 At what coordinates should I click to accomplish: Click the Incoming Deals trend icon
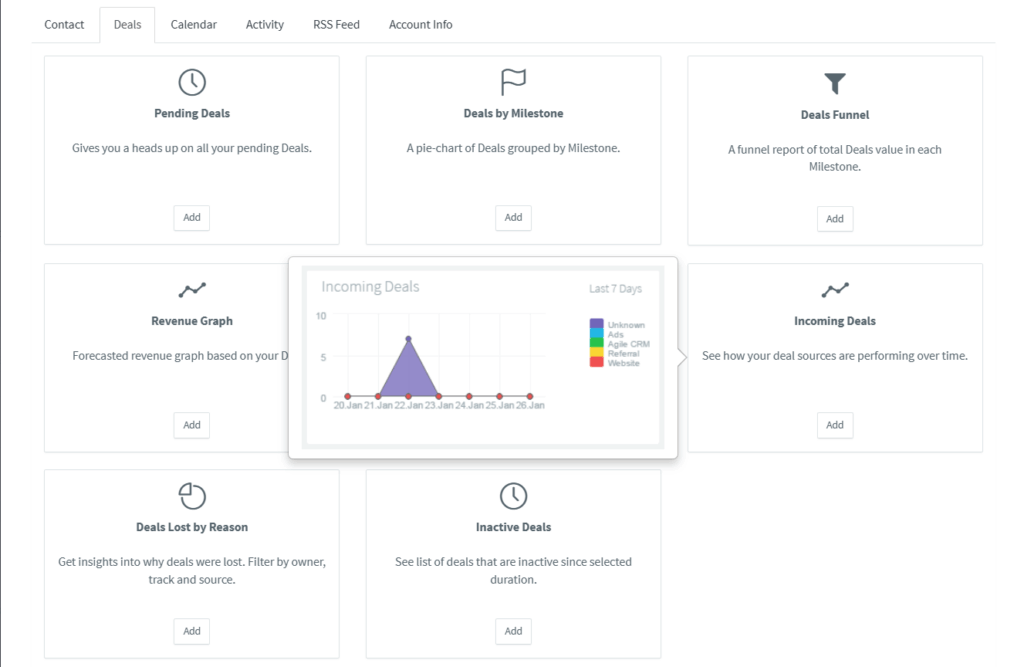(x=834, y=290)
